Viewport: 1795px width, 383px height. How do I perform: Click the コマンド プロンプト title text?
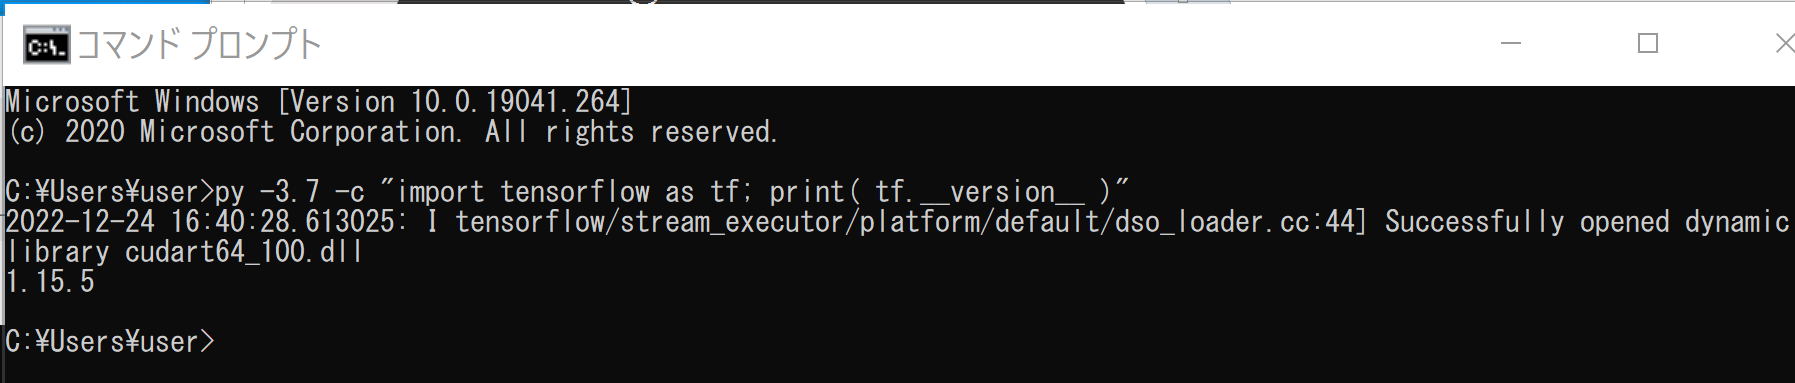point(199,45)
